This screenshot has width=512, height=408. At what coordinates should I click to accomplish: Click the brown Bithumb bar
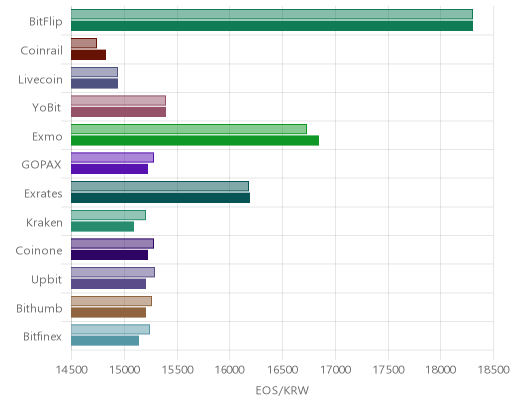click(x=109, y=313)
